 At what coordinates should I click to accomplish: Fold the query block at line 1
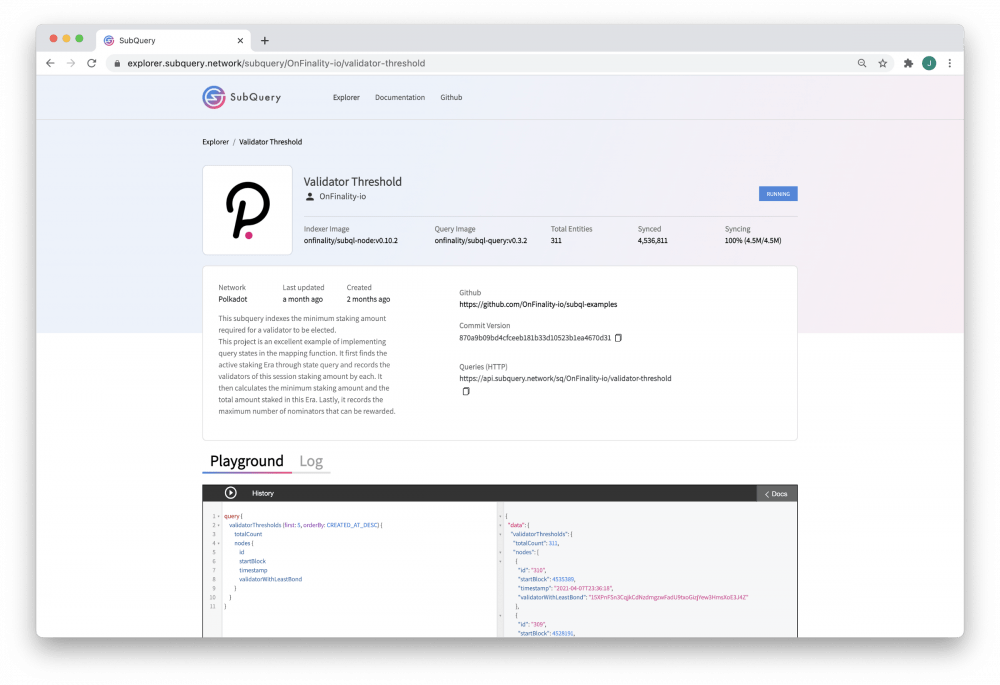[x=219, y=517]
